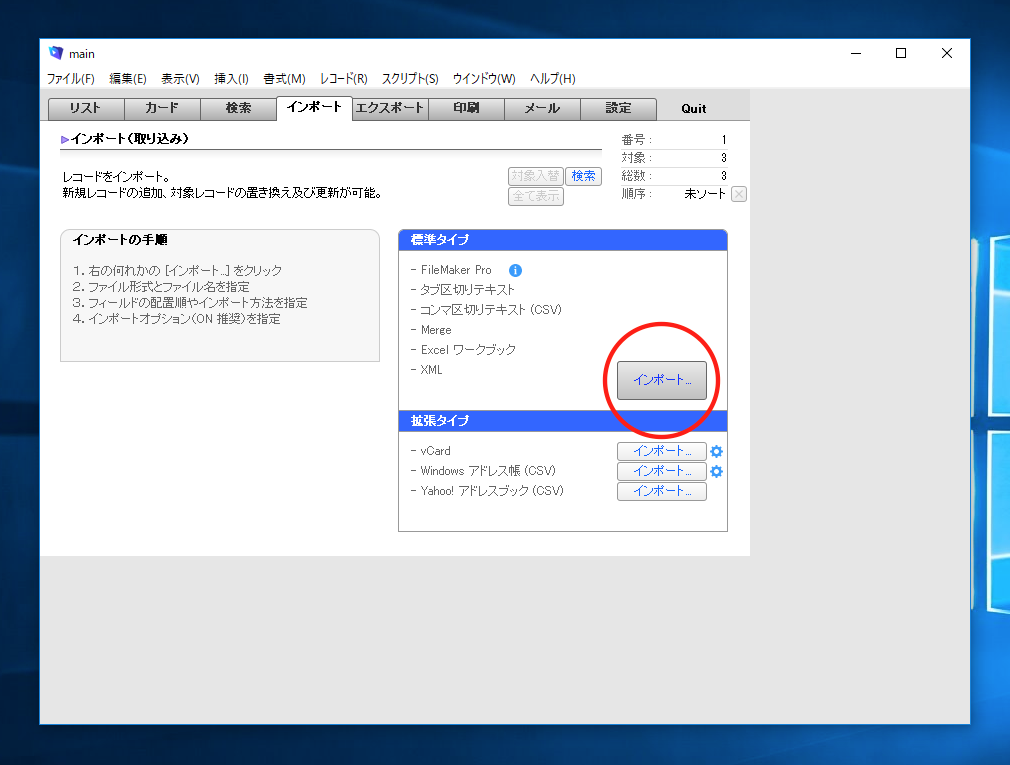This screenshot has height=765, width=1010.
Task: Open the カード tab
Action: pos(162,109)
